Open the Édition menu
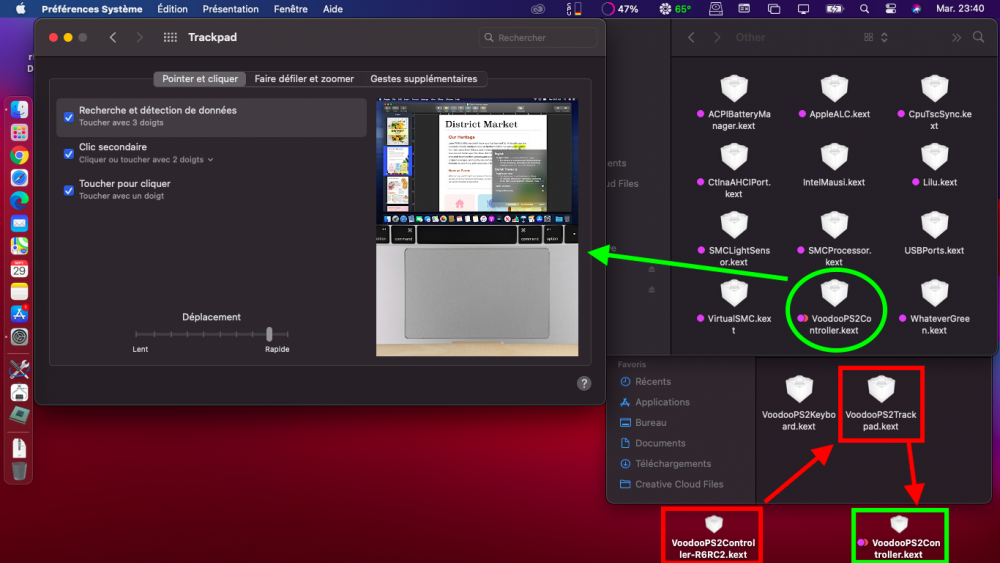Viewport: 1000px width, 563px height. [x=172, y=9]
